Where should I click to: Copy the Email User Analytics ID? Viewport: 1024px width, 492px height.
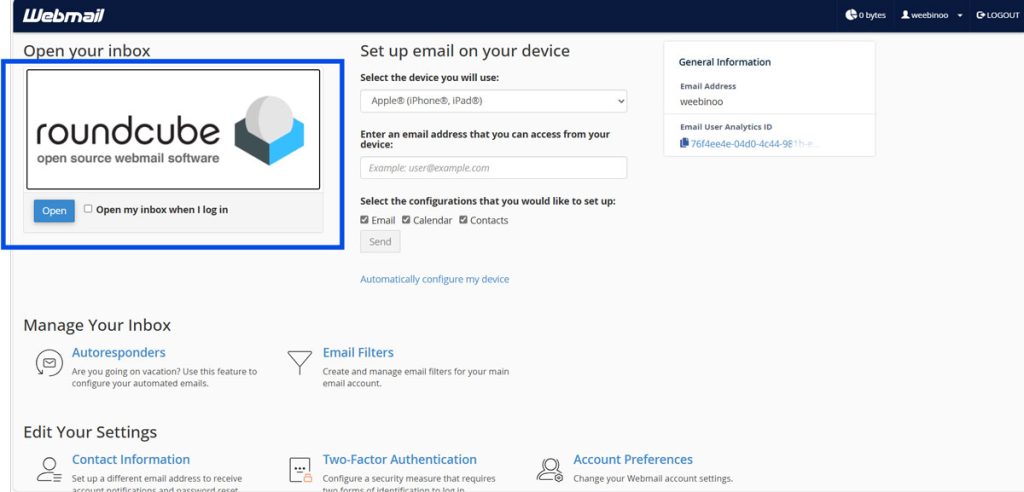[684, 143]
